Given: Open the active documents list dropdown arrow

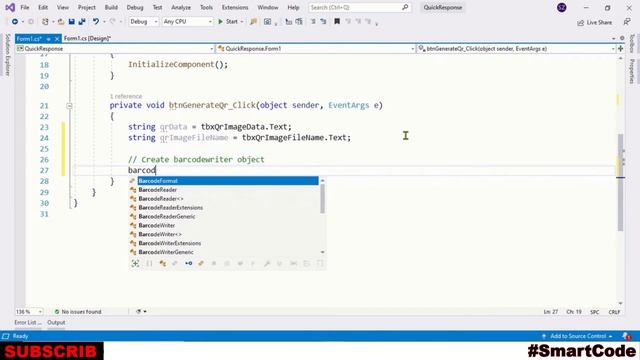Looking at the screenshot, I should (x=614, y=38).
